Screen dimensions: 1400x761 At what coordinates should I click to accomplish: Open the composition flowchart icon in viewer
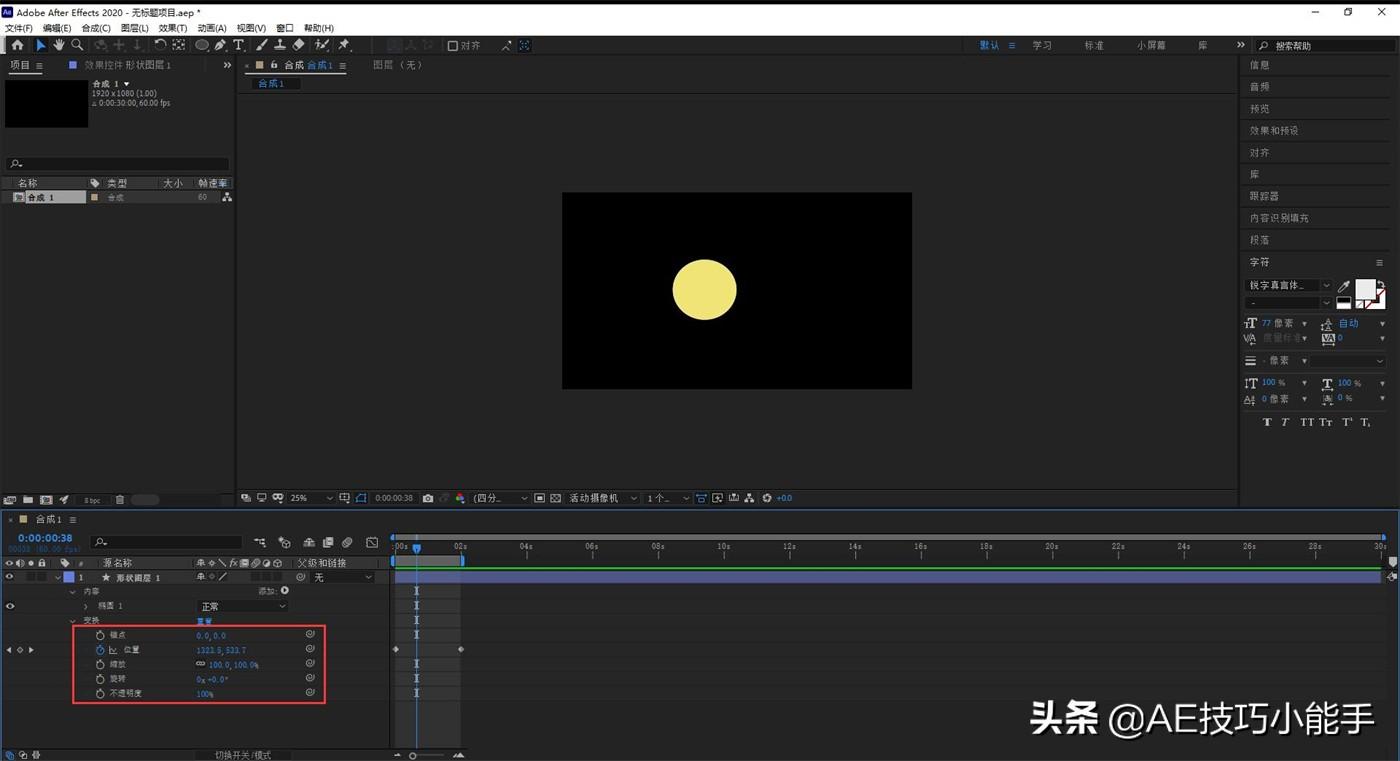tap(750, 498)
